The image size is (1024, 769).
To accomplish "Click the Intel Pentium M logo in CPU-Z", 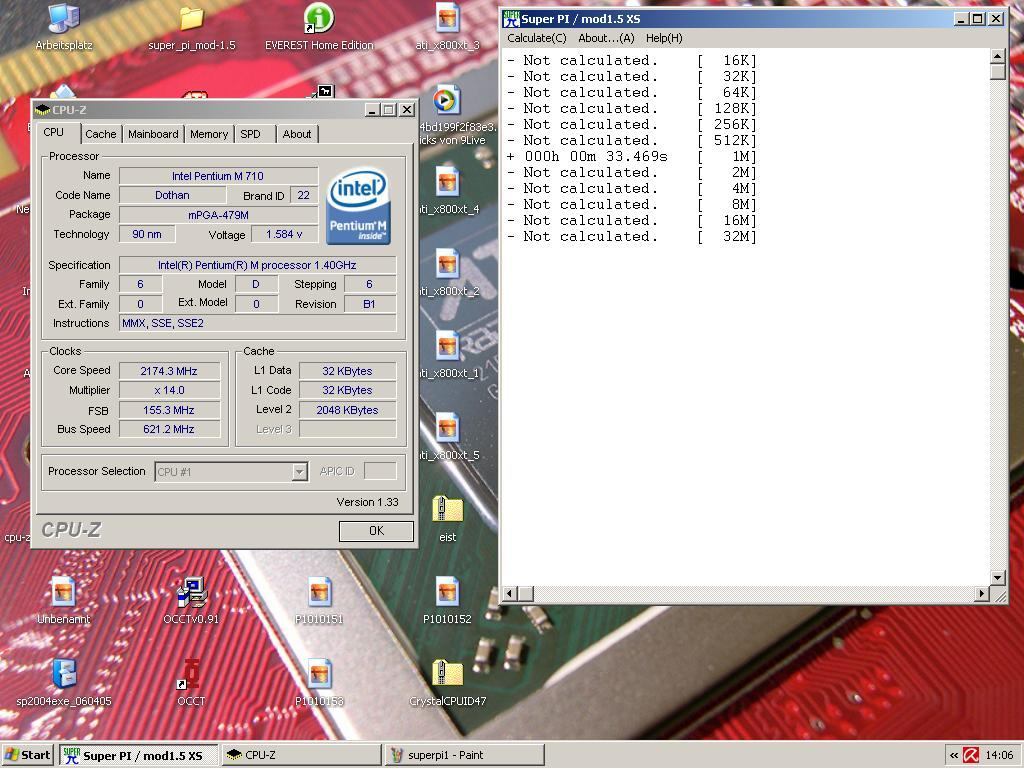I will (x=358, y=206).
